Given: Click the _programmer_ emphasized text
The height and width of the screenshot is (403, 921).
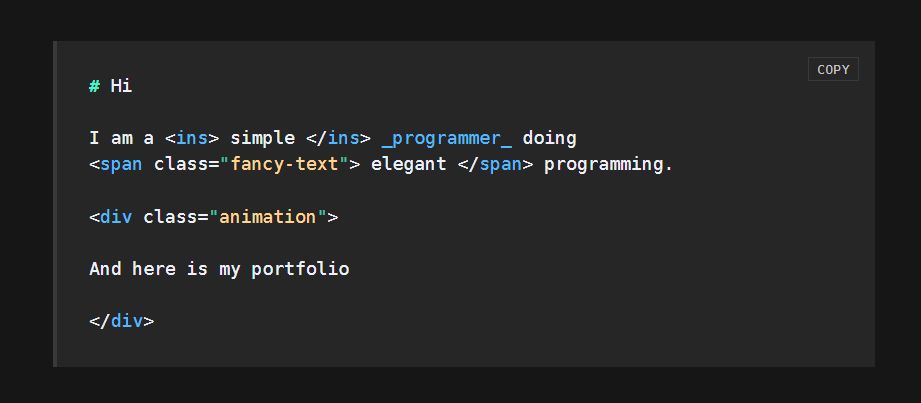Looking at the screenshot, I should pos(446,138).
